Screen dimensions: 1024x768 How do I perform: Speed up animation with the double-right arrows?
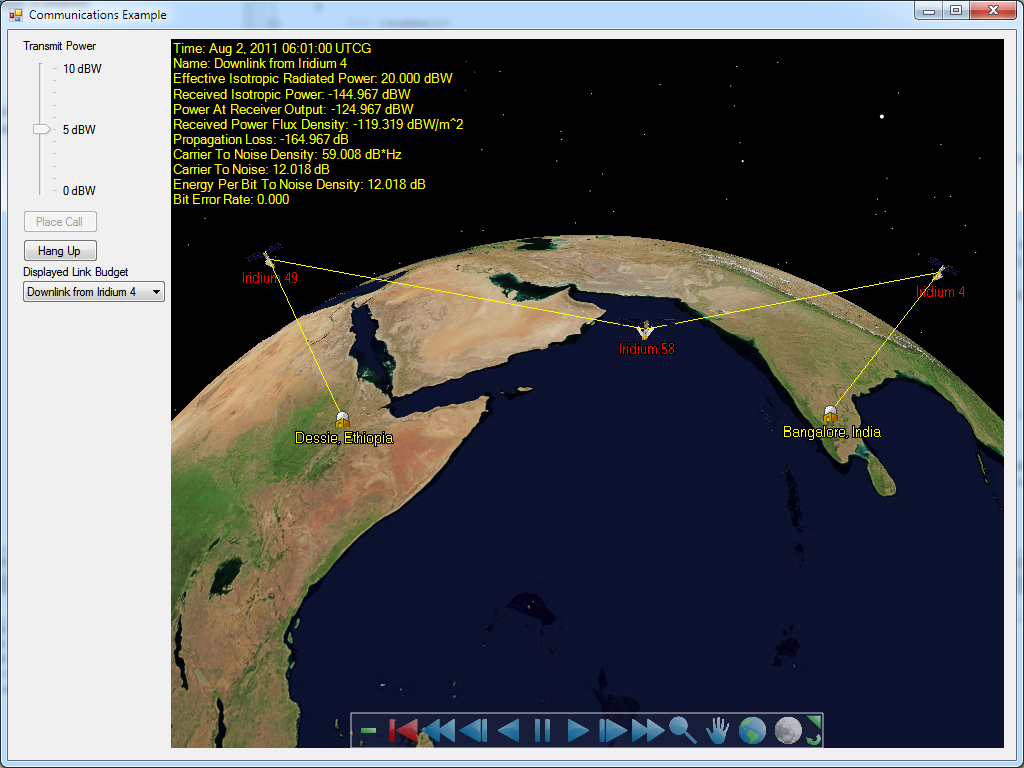click(648, 730)
